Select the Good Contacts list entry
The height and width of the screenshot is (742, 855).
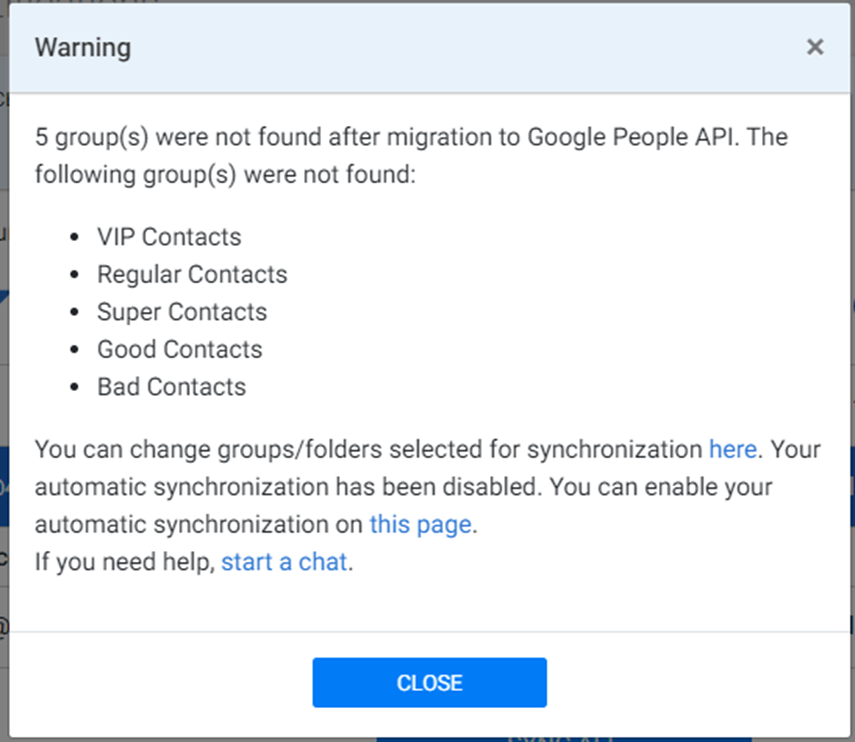coord(179,349)
